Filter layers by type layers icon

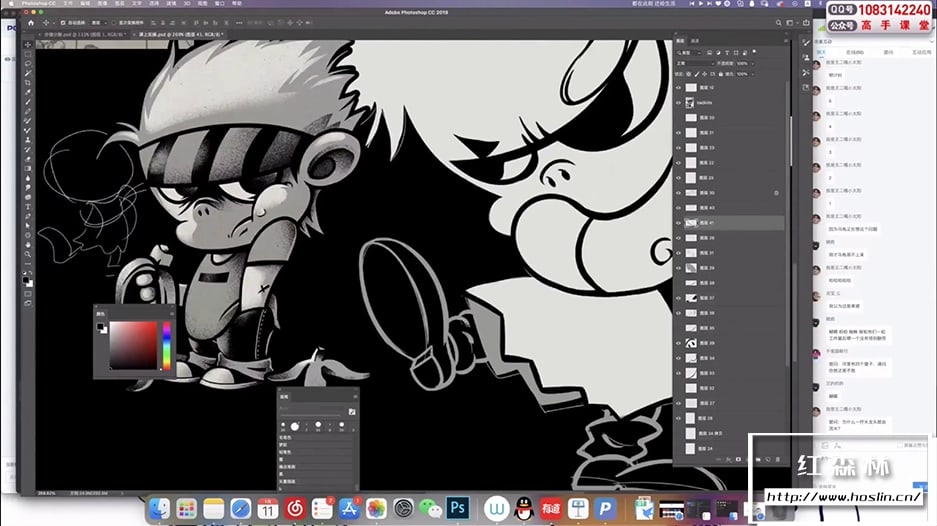(x=727, y=53)
